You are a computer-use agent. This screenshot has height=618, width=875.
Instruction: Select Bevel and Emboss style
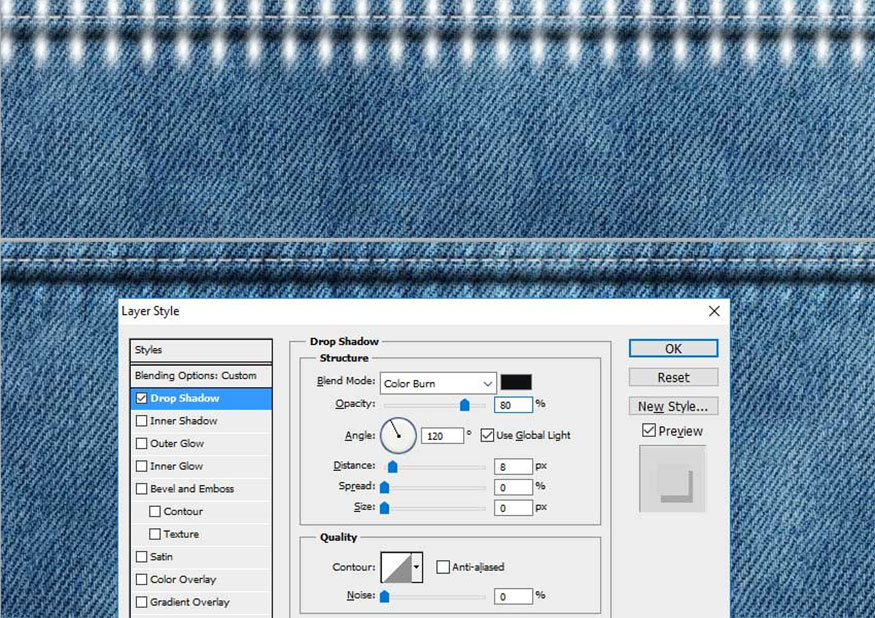(192, 489)
